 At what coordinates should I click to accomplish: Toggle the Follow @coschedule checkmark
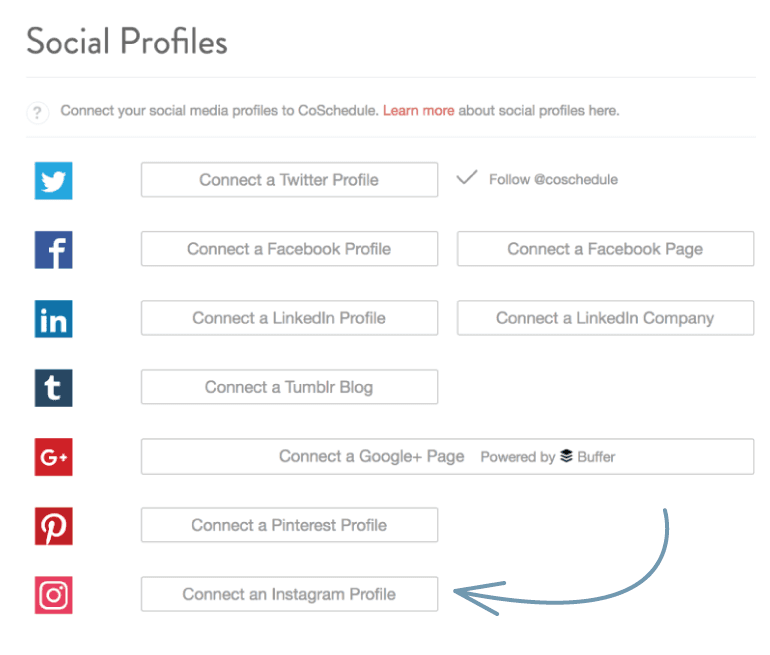467,178
